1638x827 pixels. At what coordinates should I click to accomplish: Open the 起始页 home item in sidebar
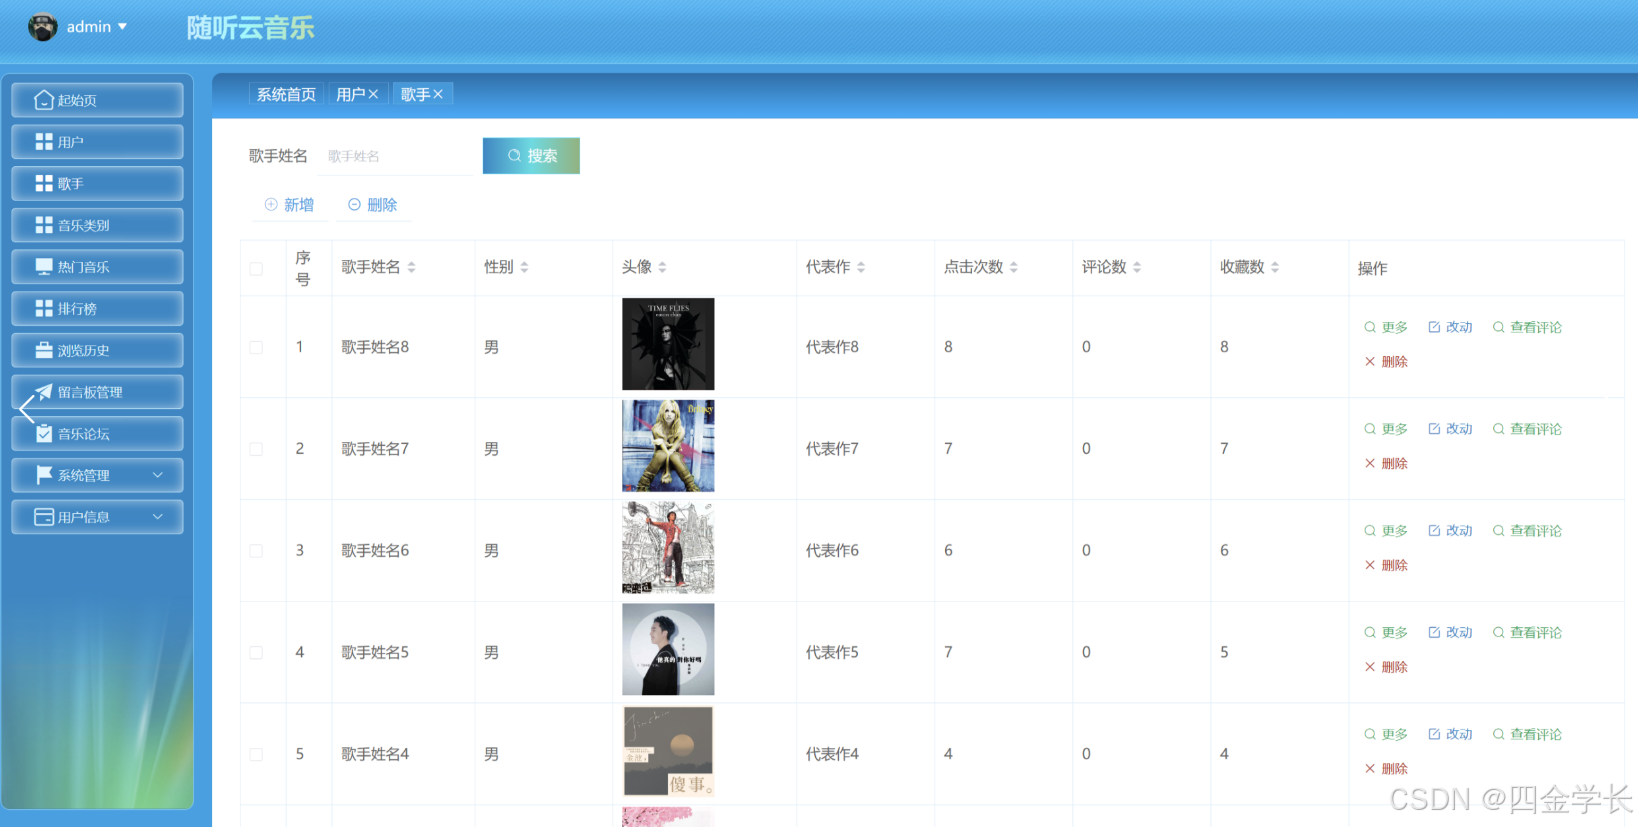click(x=97, y=100)
